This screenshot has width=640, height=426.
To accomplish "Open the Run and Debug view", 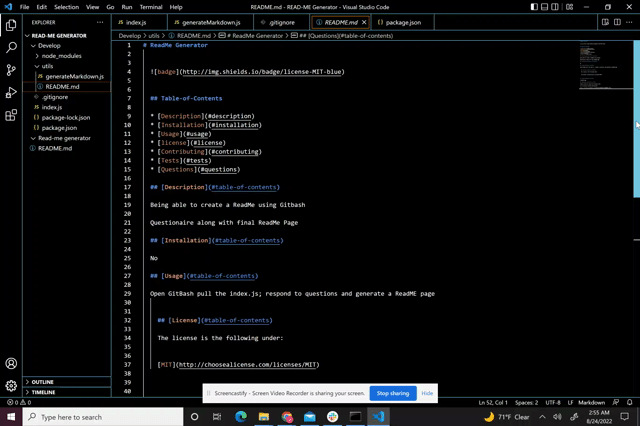I will (11, 93).
